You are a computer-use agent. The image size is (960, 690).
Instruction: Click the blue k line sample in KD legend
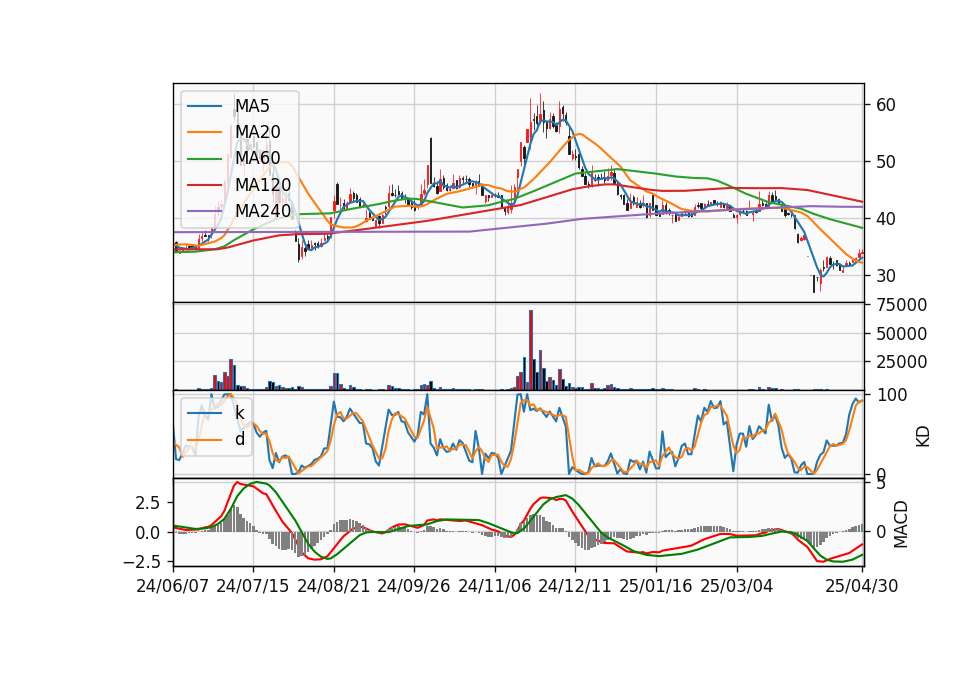pyautogui.click(x=204, y=413)
